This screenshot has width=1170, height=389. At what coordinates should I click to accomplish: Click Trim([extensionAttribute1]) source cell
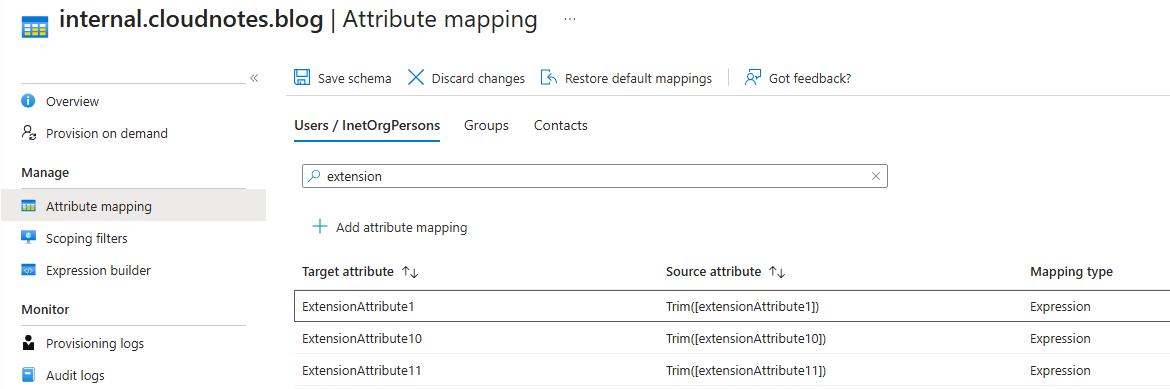coord(743,307)
